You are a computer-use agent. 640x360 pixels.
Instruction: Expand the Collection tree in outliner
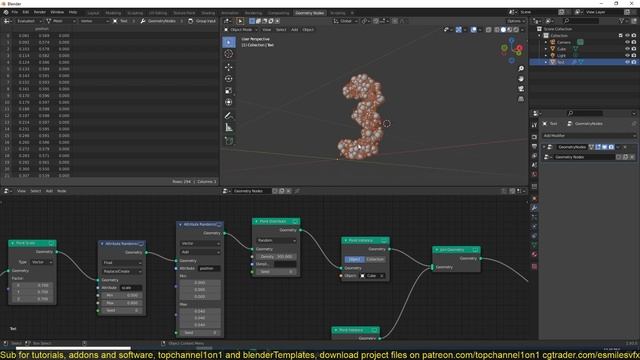click(x=539, y=36)
